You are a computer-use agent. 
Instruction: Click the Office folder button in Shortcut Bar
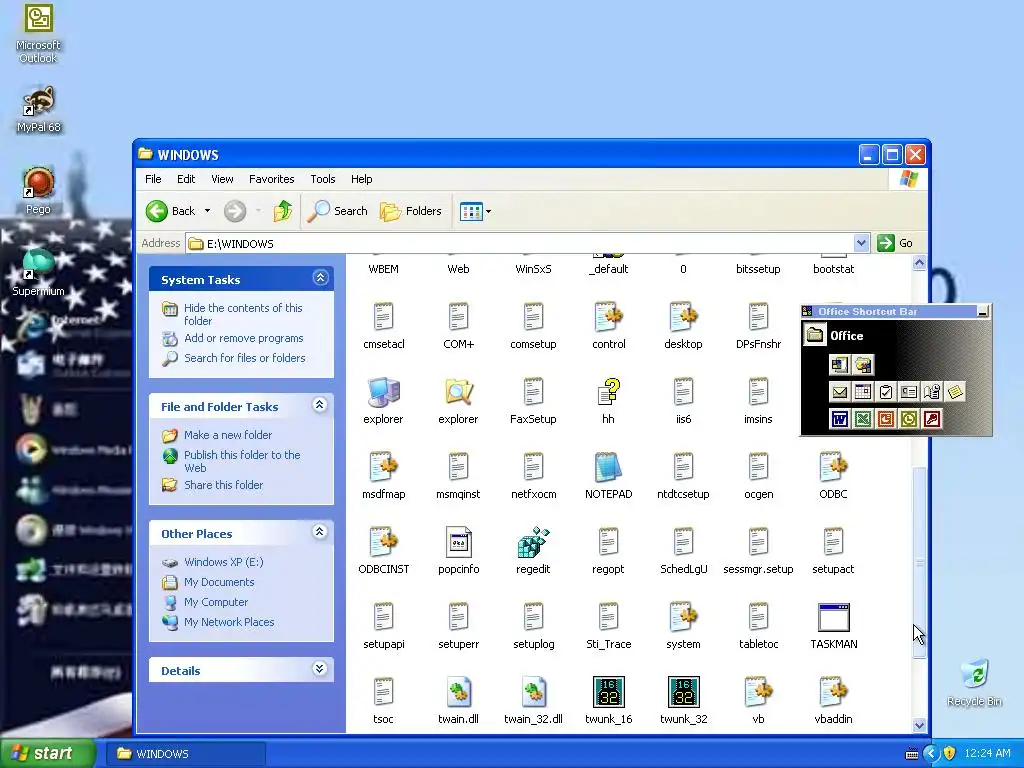tap(814, 335)
